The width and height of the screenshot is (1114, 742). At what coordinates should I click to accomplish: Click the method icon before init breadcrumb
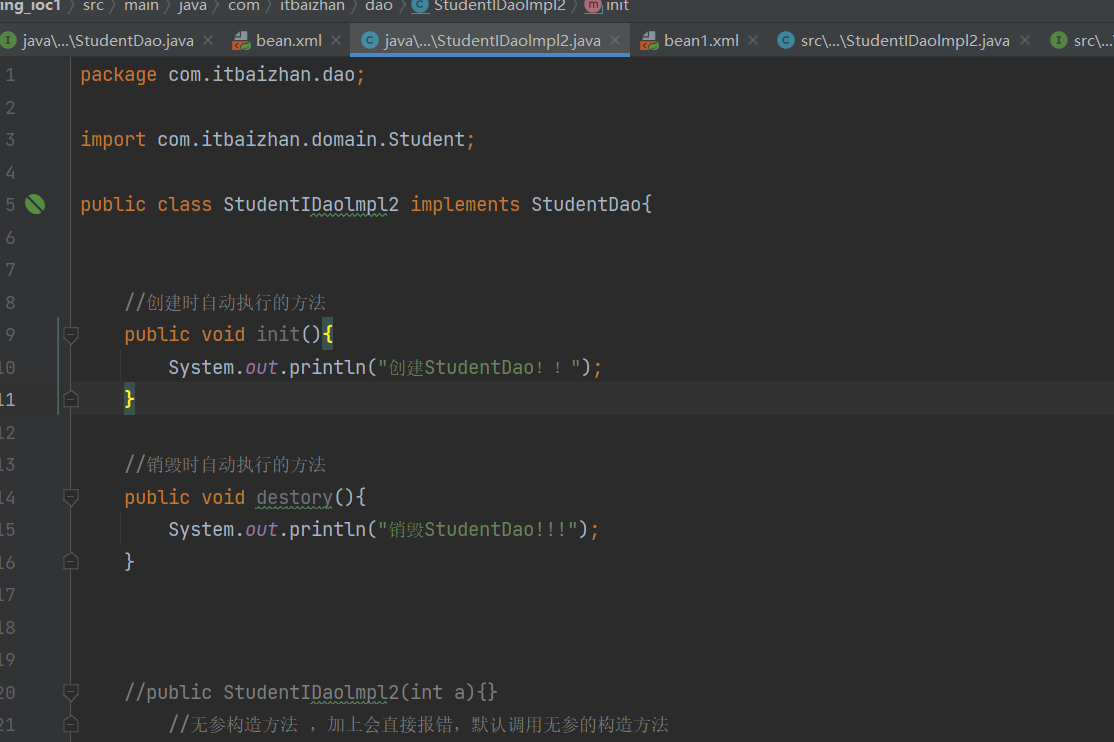pyautogui.click(x=593, y=6)
